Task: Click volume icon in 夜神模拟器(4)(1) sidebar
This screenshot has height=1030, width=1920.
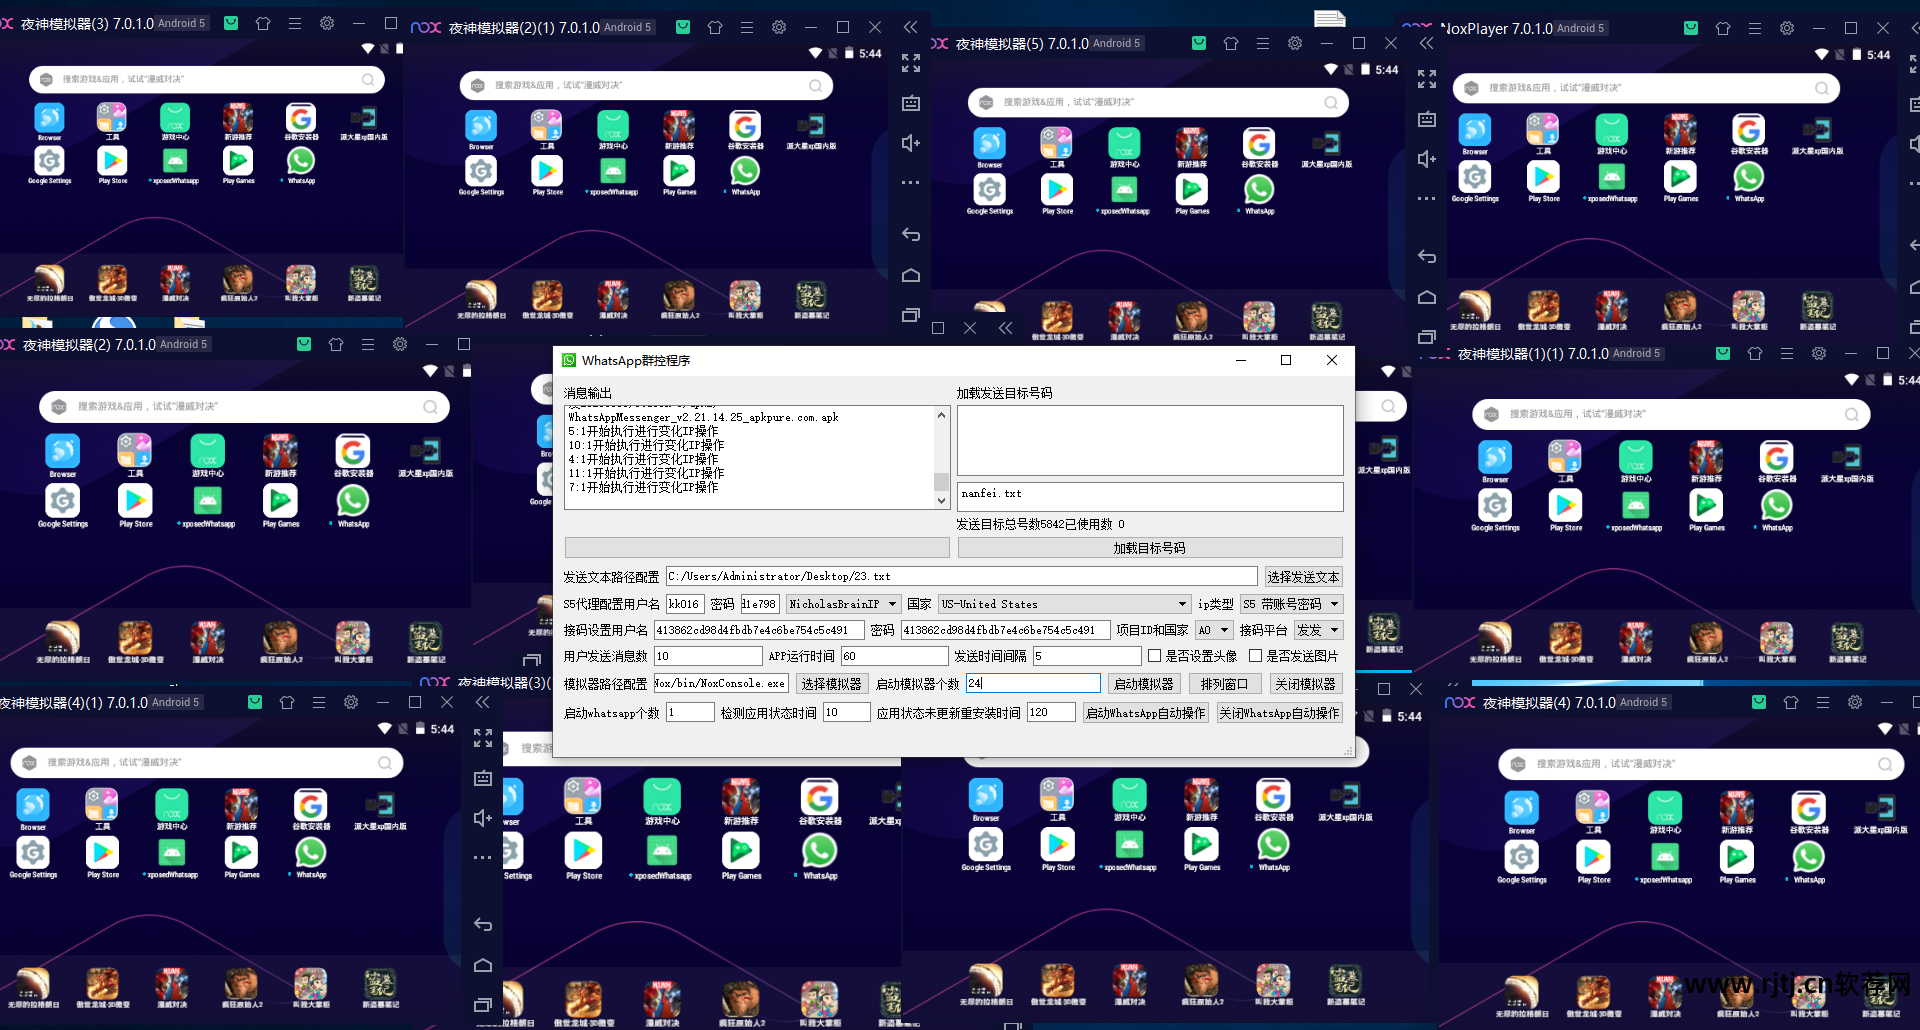Action: tap(482, 818)
